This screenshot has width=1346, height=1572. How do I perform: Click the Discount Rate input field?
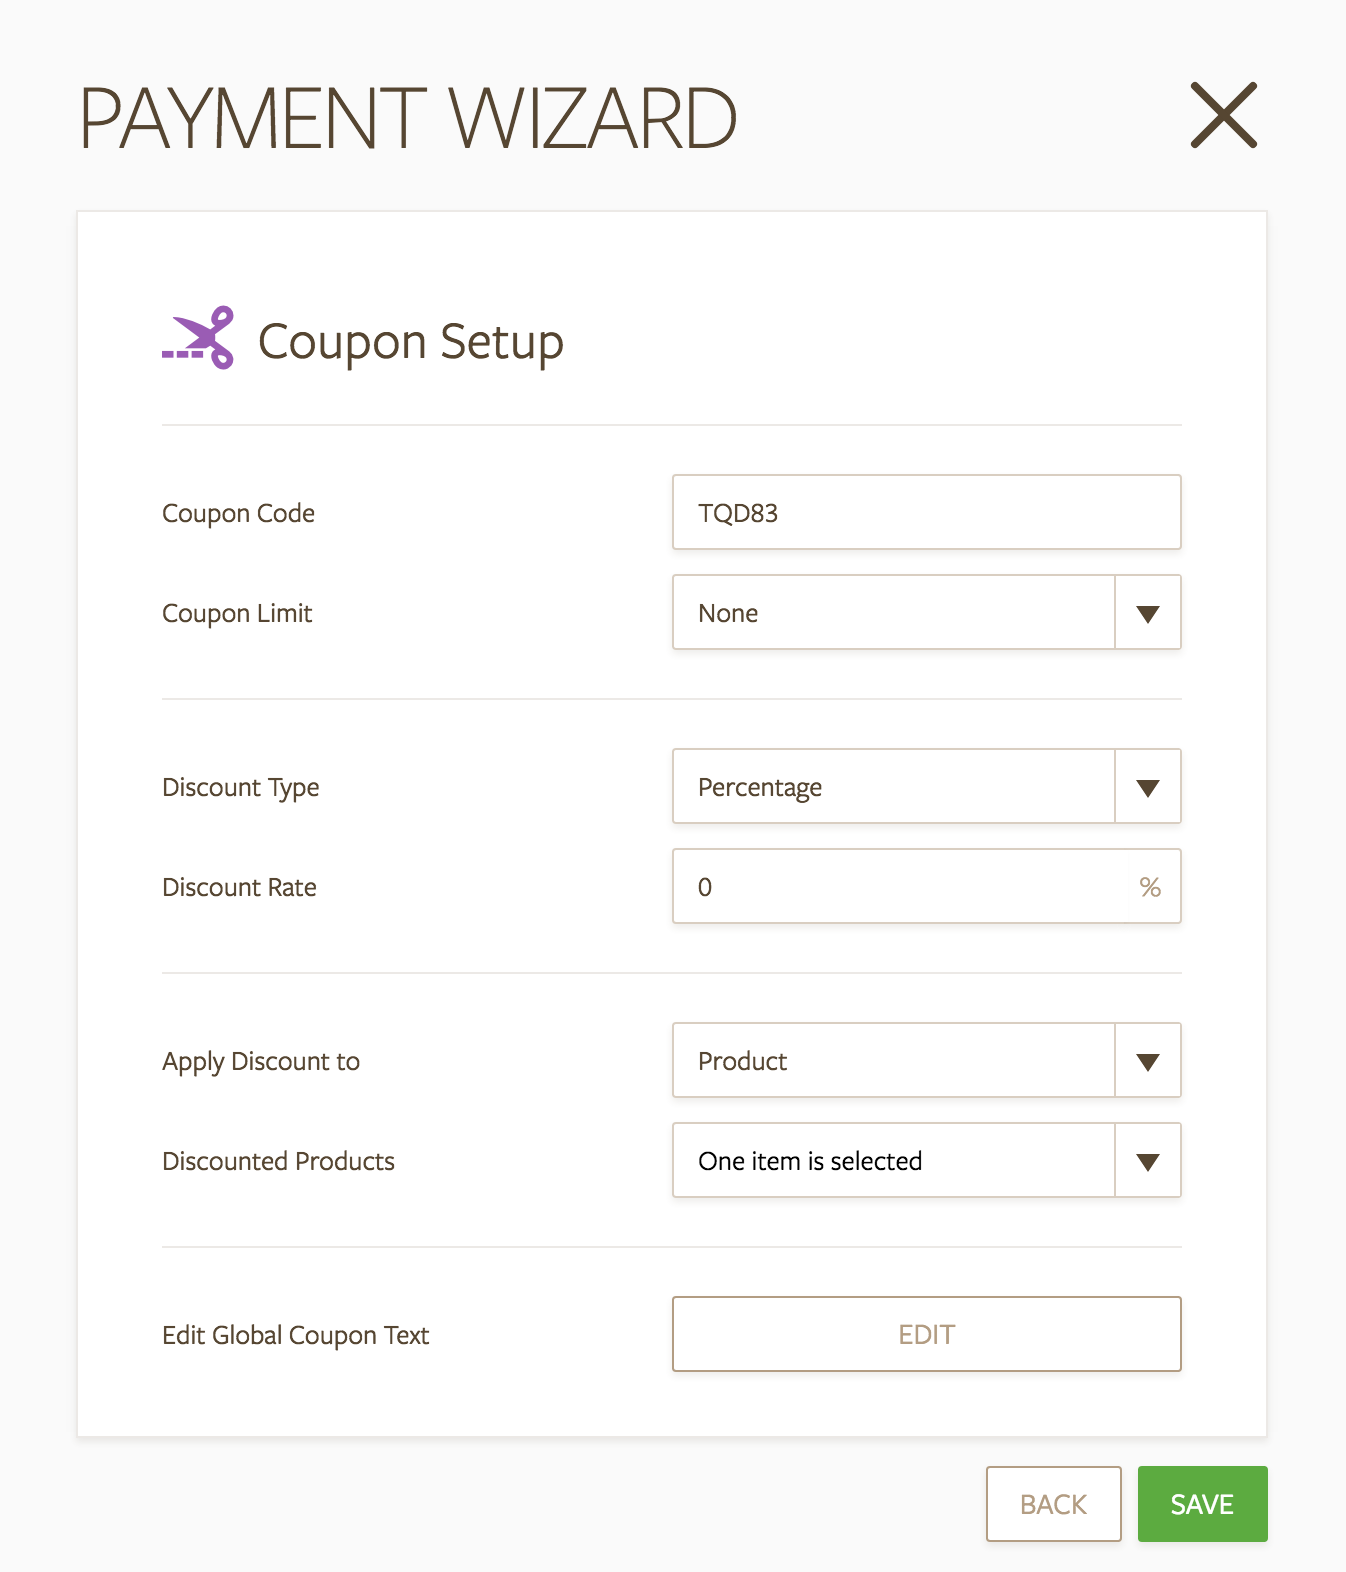pos(900,886)
